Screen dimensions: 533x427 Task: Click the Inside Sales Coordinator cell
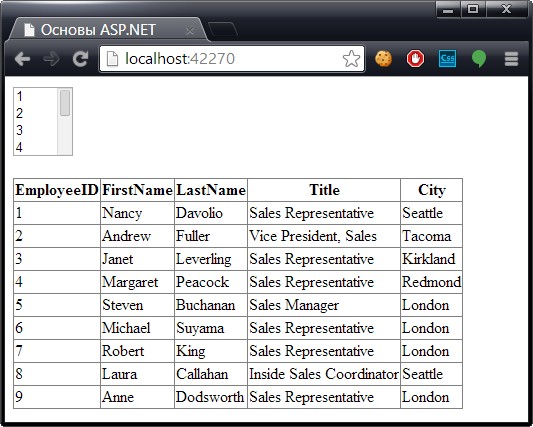324,374
